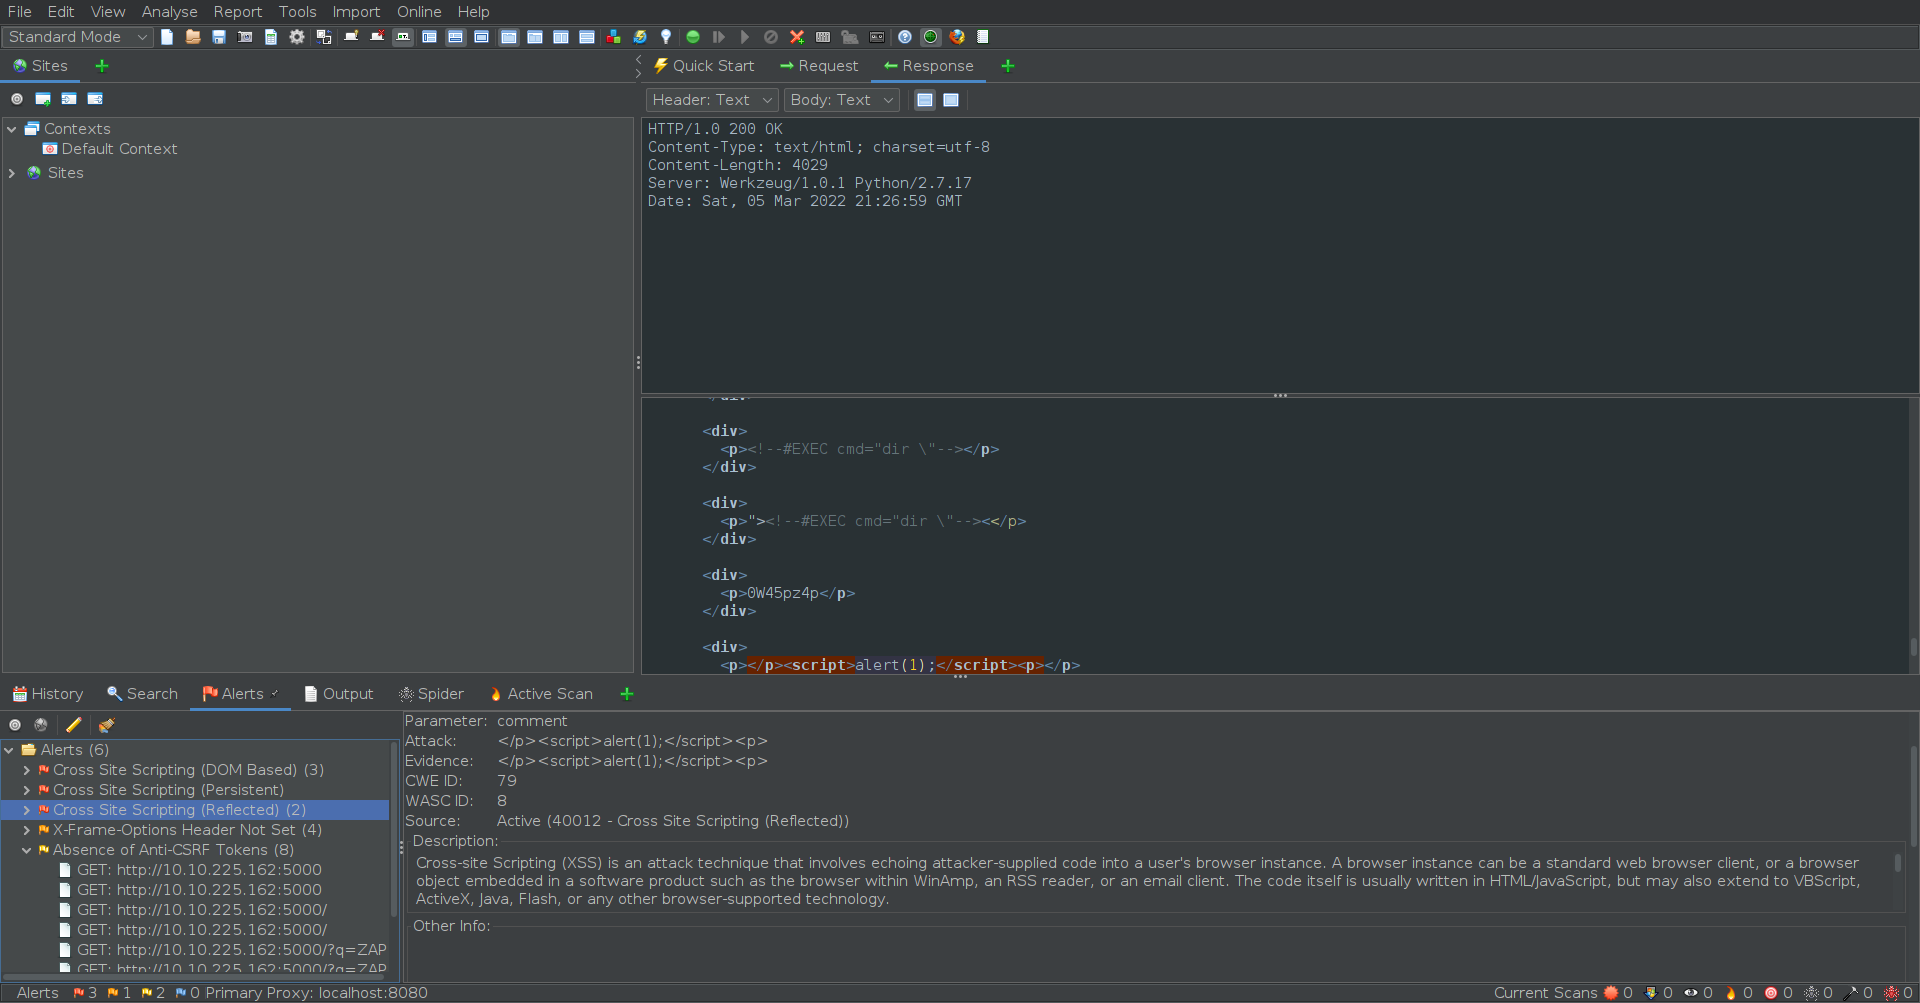Click the Open Session folder icon
This screenshot has height=1003, width=1920.
(x=193, y=37)
